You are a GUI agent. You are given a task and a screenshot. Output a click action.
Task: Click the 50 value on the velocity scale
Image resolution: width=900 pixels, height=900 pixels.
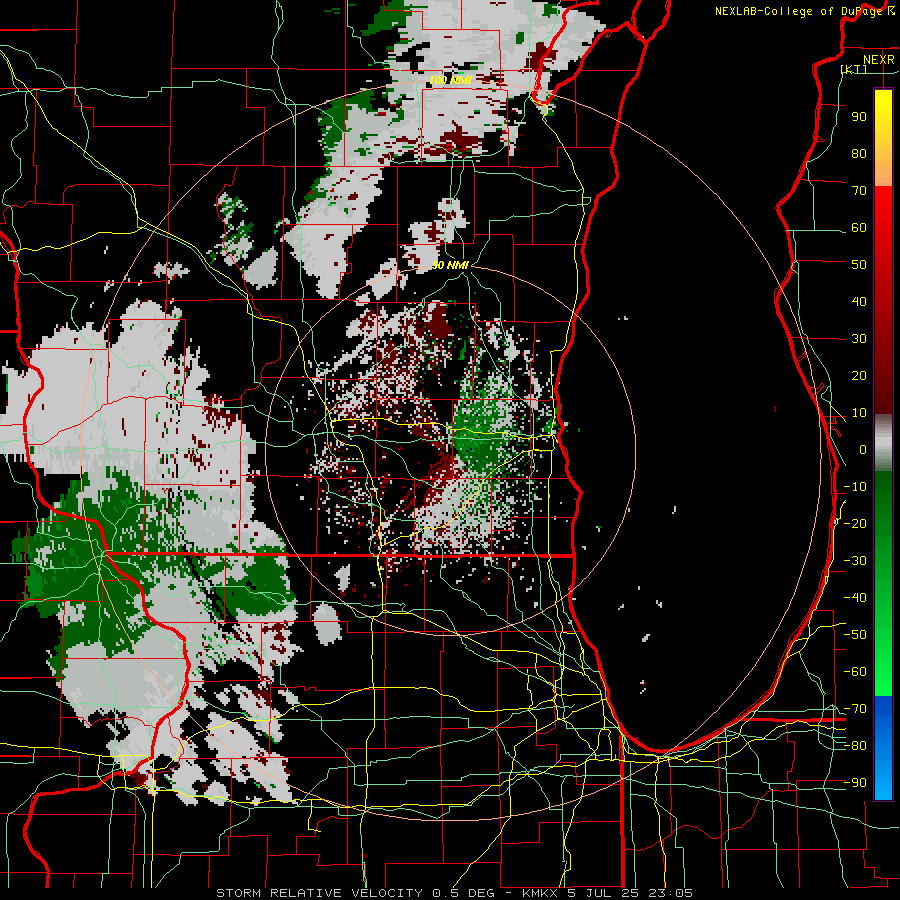pyautogui.click(x=859, y=265)
